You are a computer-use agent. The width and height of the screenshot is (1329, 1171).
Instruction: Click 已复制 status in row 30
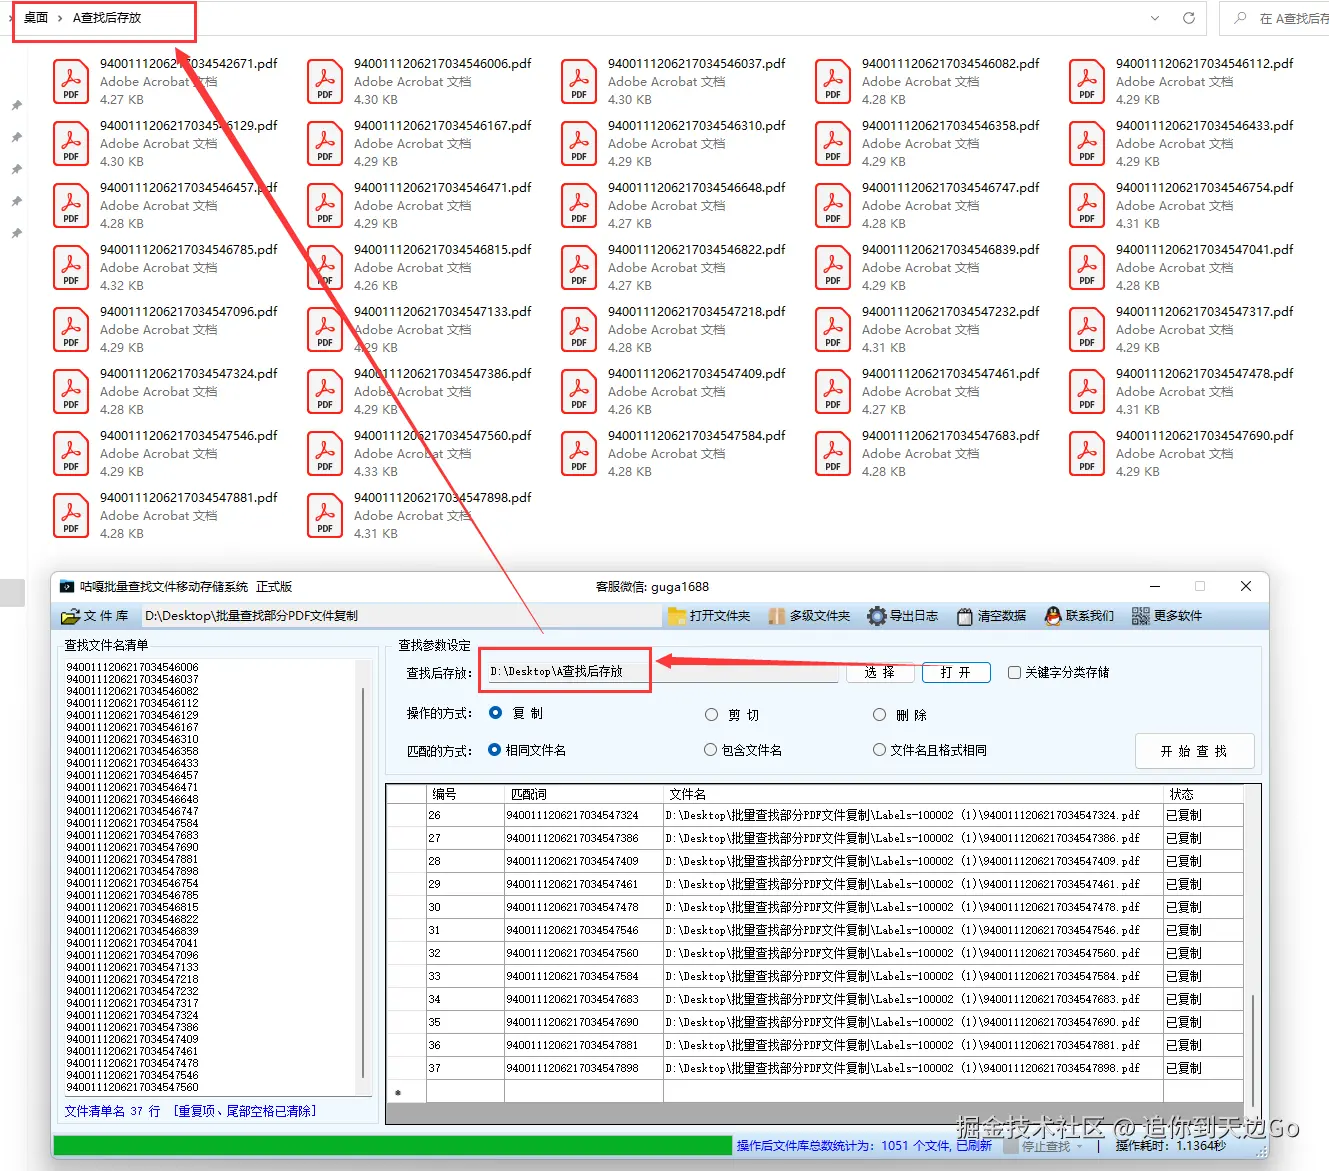tap(1184, 907)
